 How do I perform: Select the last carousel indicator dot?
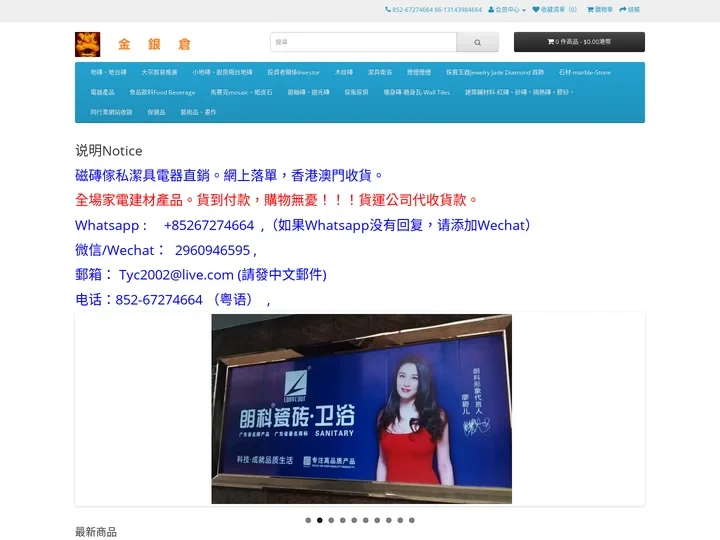pos(411,520)
